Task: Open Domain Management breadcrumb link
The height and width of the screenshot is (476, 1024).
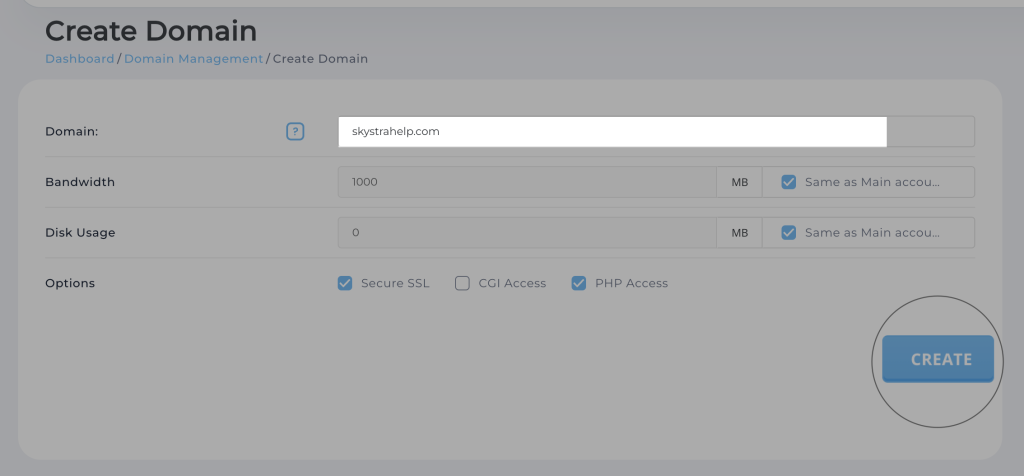Action: 193,59
